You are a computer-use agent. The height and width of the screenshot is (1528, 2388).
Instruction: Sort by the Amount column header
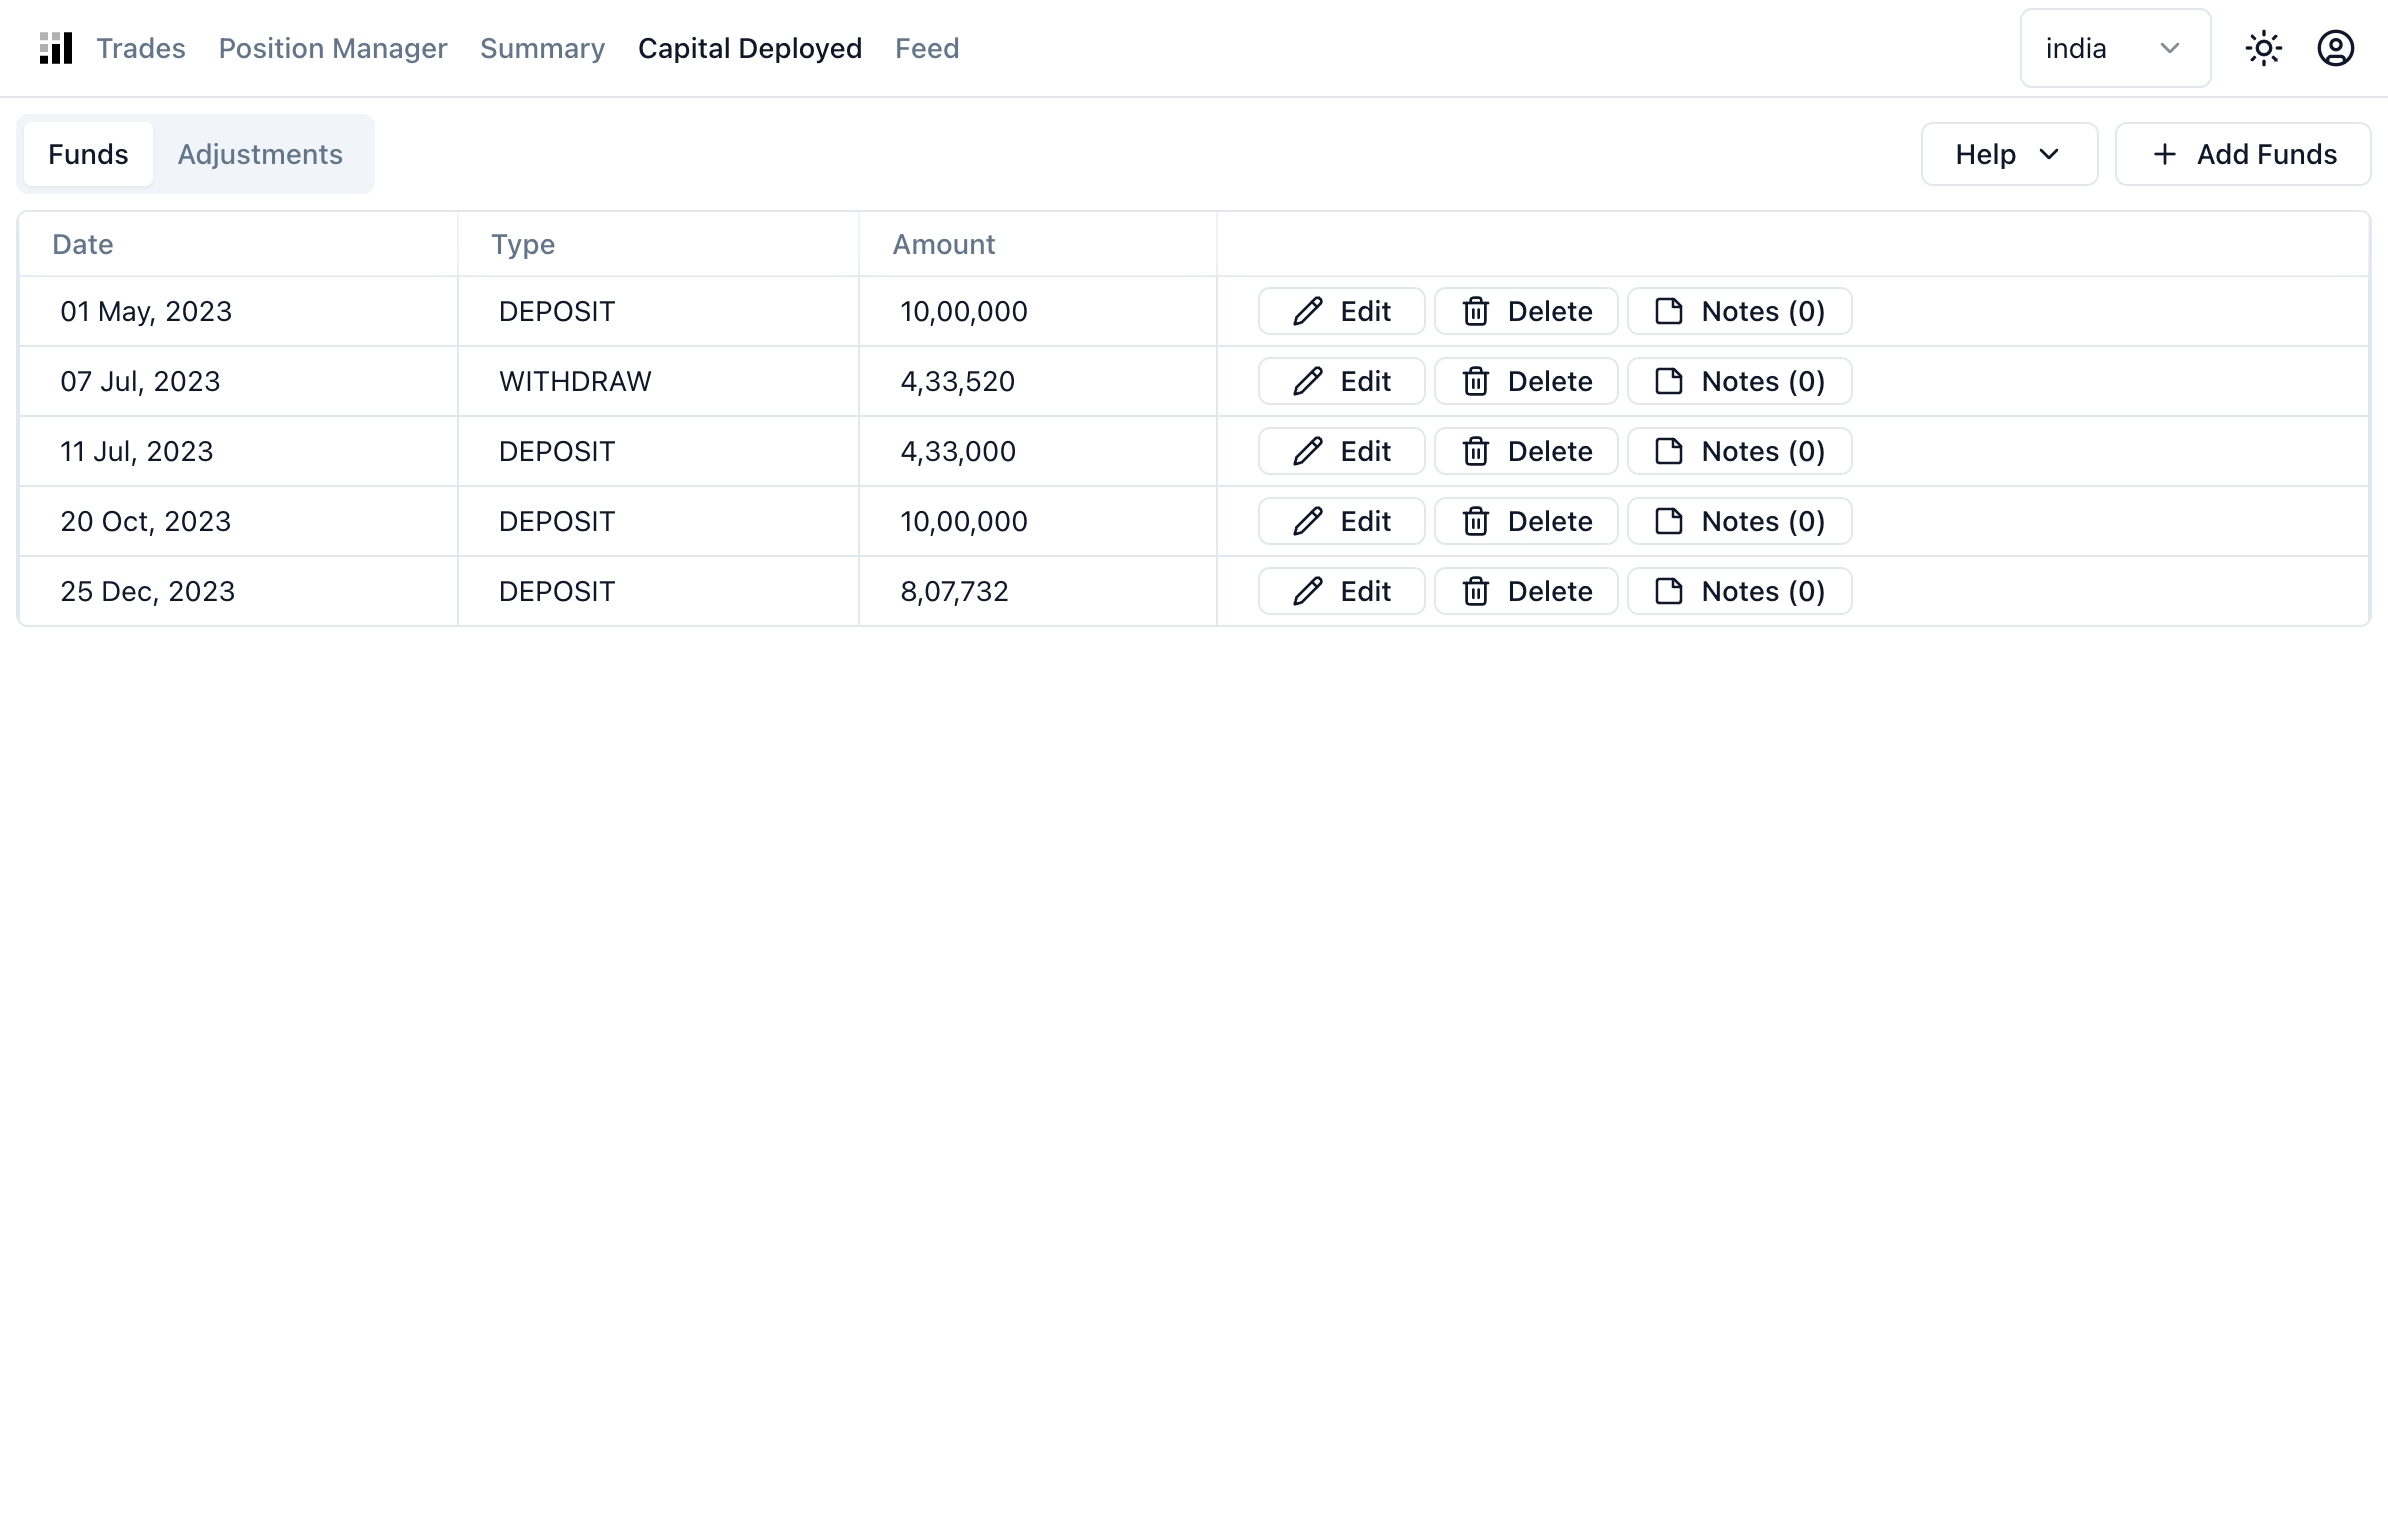tap(943, 244)
